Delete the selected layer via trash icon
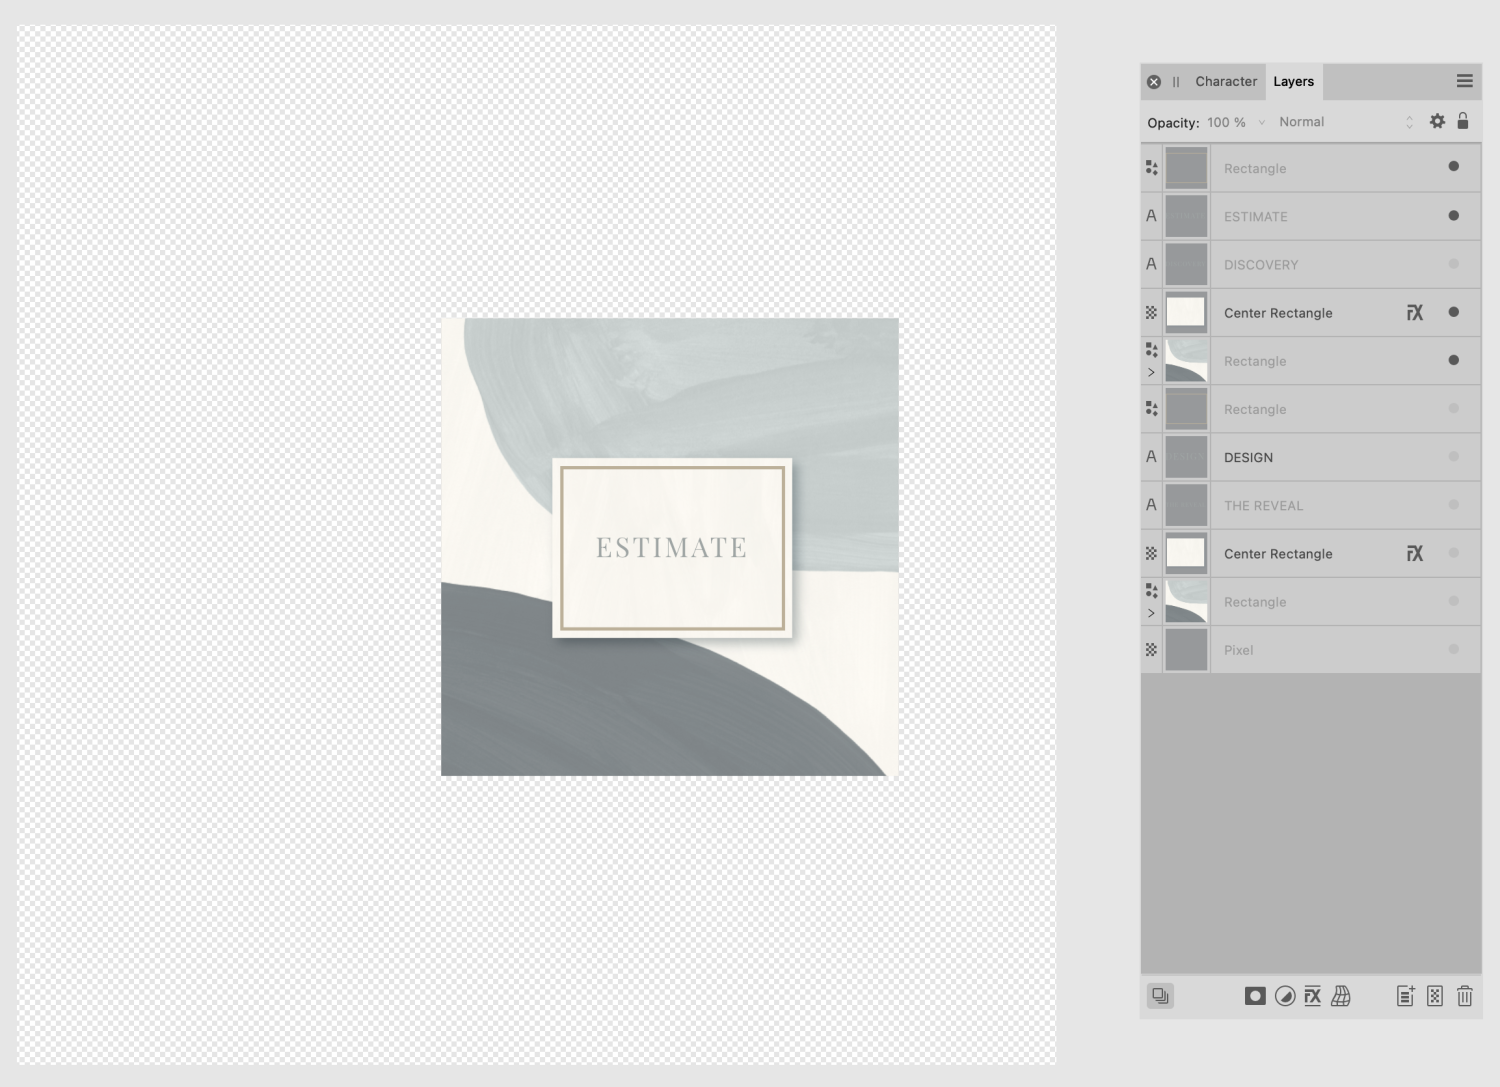Screen dimensions: 1500x1087 [1465, 996]
